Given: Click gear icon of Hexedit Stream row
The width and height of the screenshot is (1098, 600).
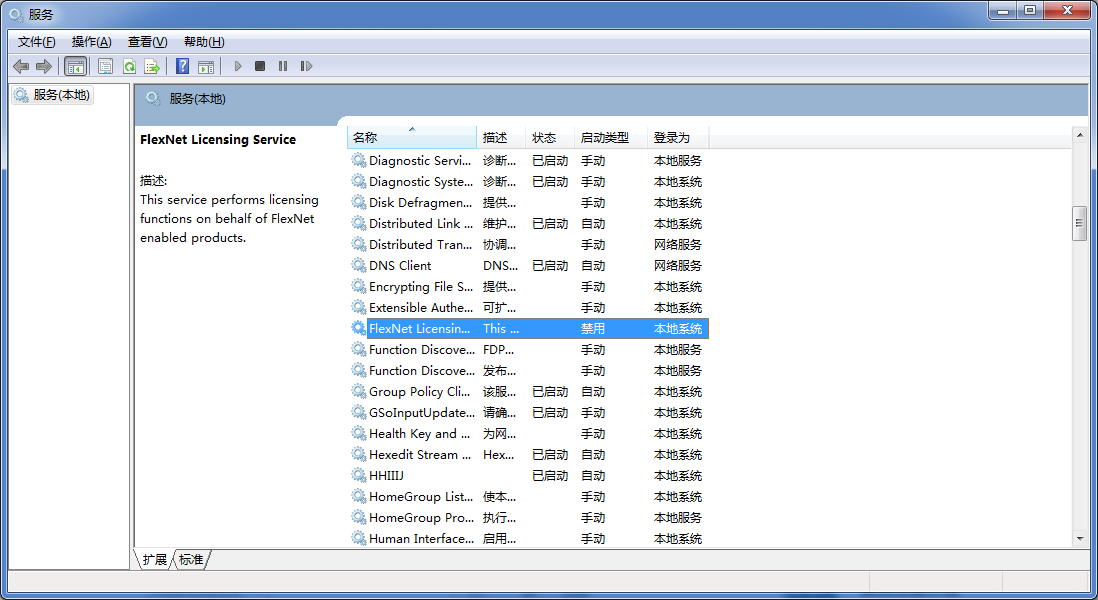Looking at the screenshot, I should [x=359, y=454].
